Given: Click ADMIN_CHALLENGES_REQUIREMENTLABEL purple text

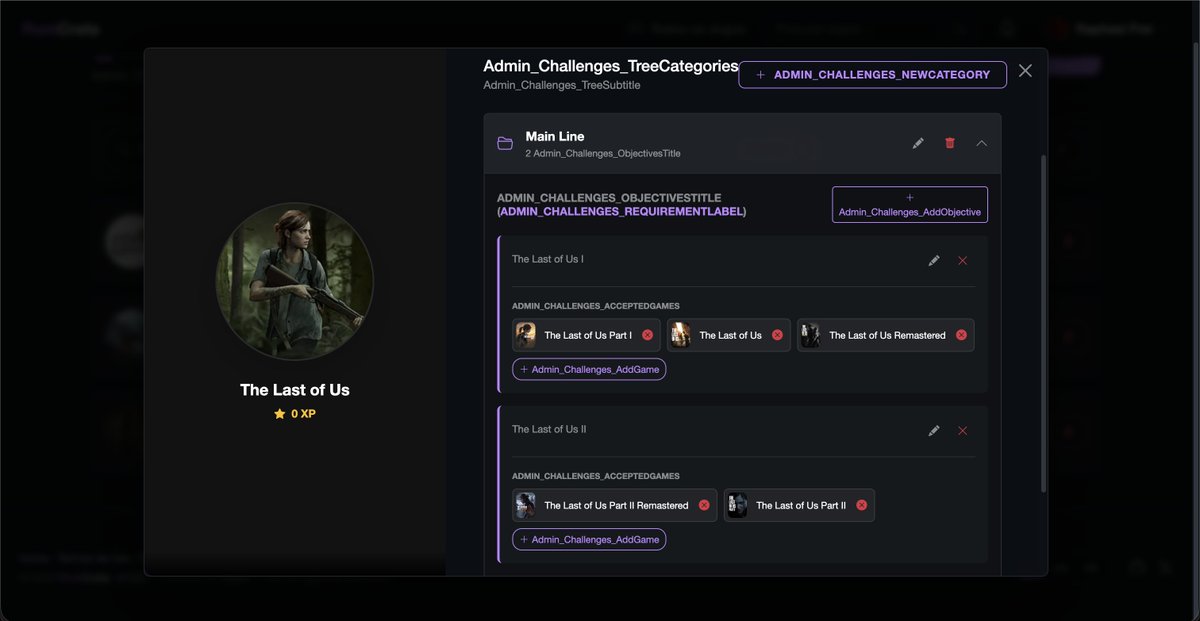Looking at the screenshot, I should coord(623,212).
